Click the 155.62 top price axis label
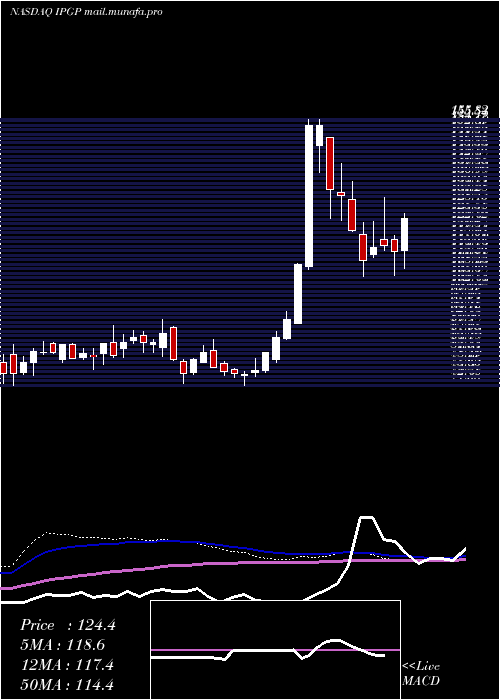The image size is (500, 700). coord(470,109)
